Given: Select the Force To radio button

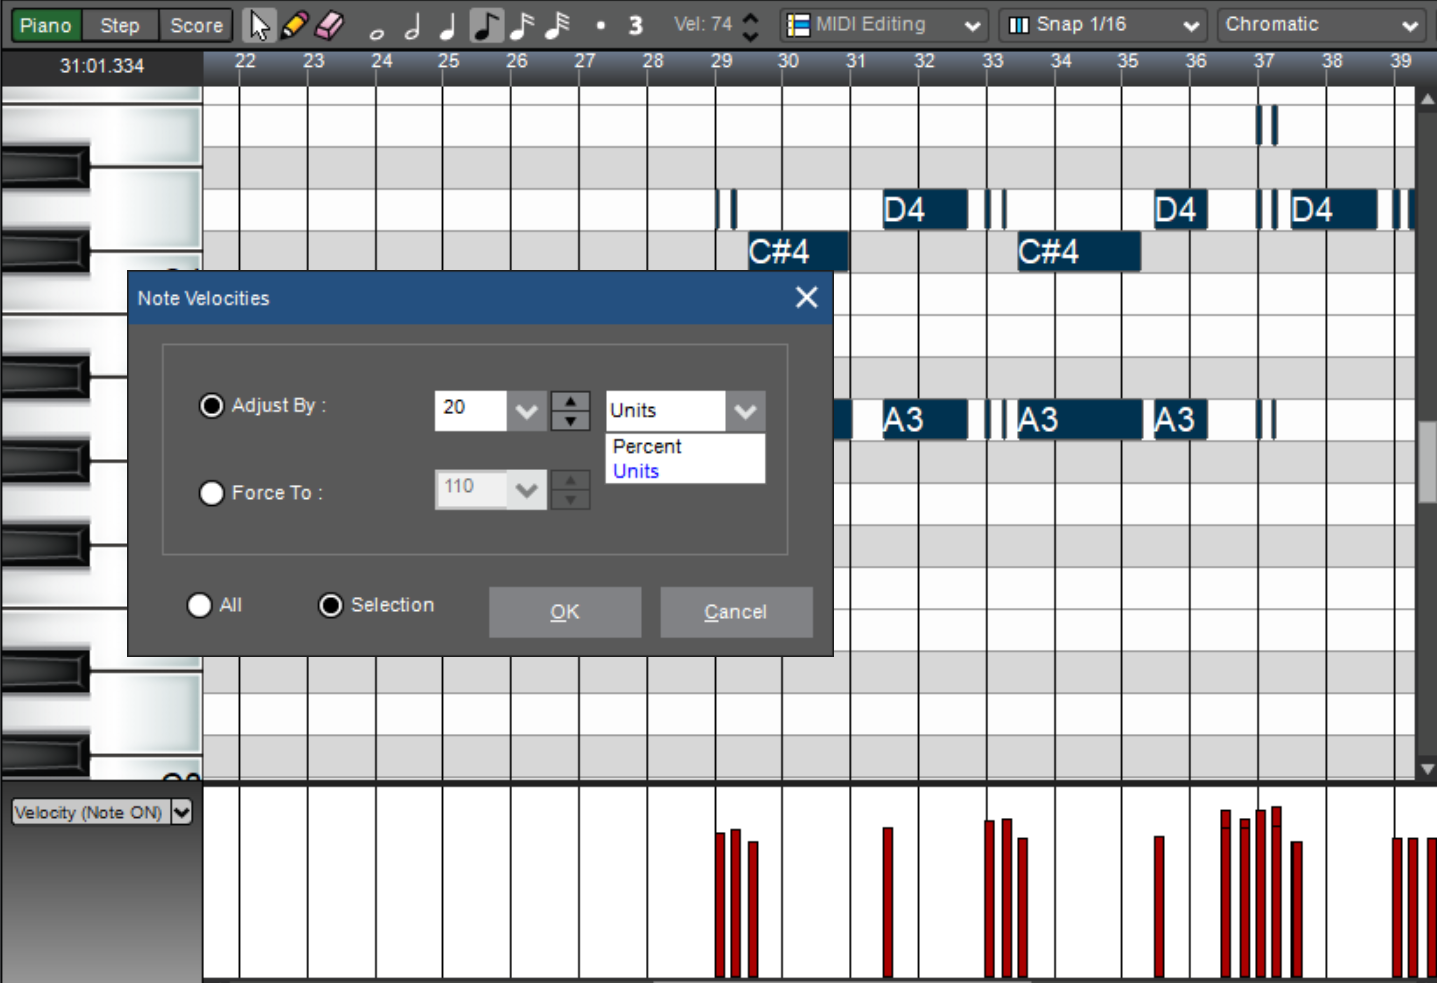Looking at the screenshot, I should point(211,493).
